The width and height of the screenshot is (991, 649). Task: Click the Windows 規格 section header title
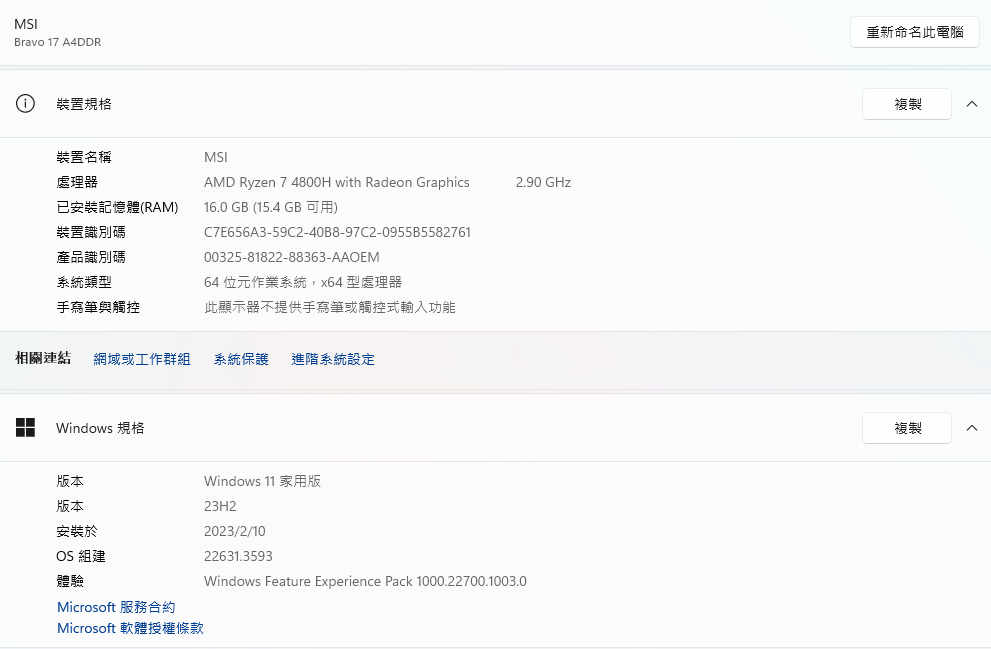point(100,428)
